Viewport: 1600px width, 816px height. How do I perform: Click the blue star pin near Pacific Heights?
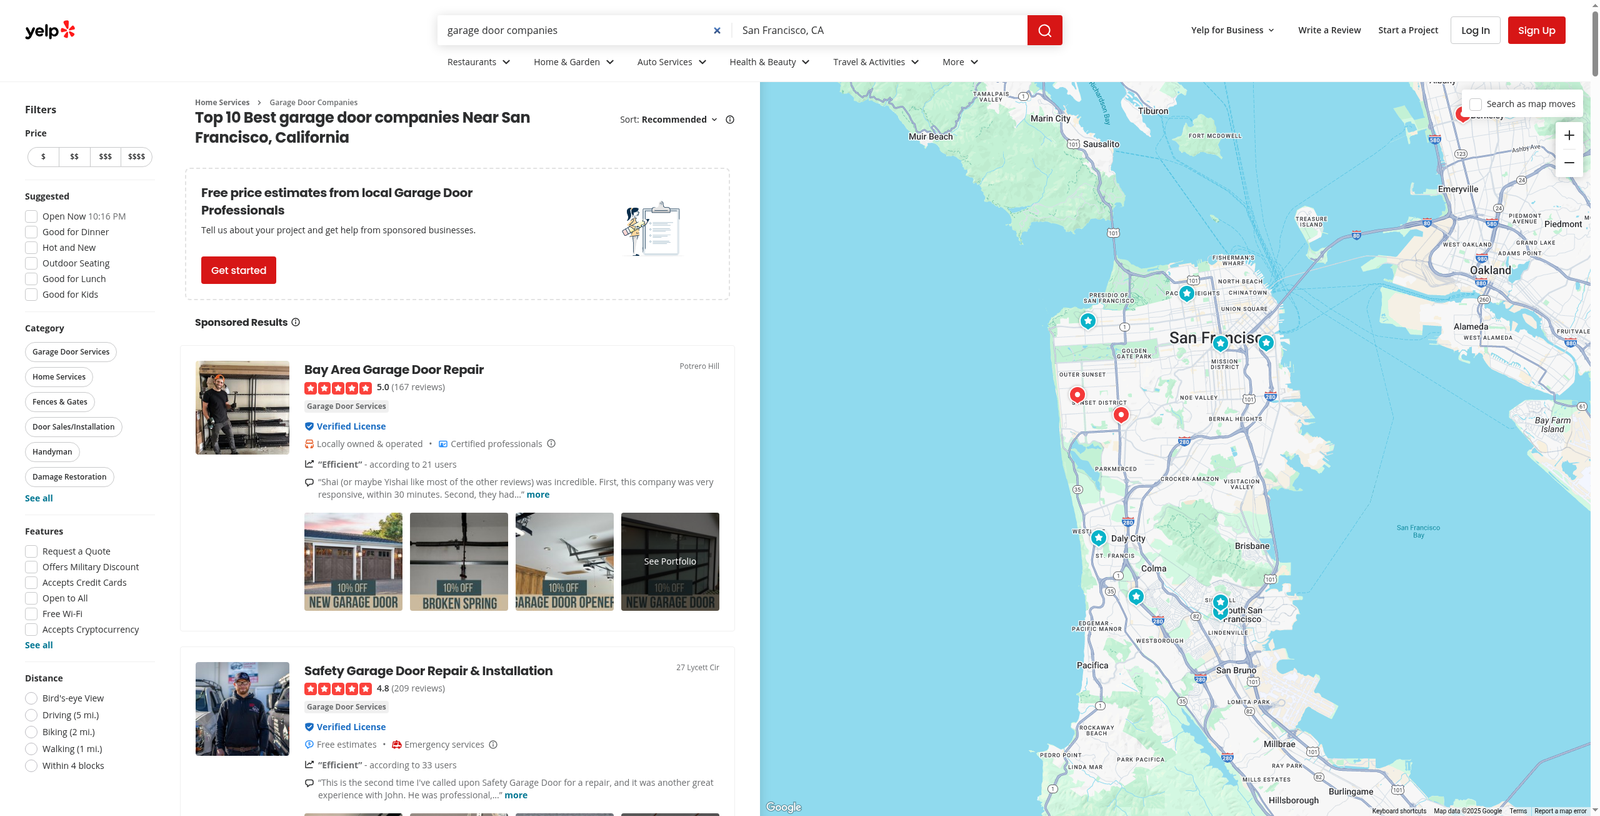click(x=1186, y=294)
